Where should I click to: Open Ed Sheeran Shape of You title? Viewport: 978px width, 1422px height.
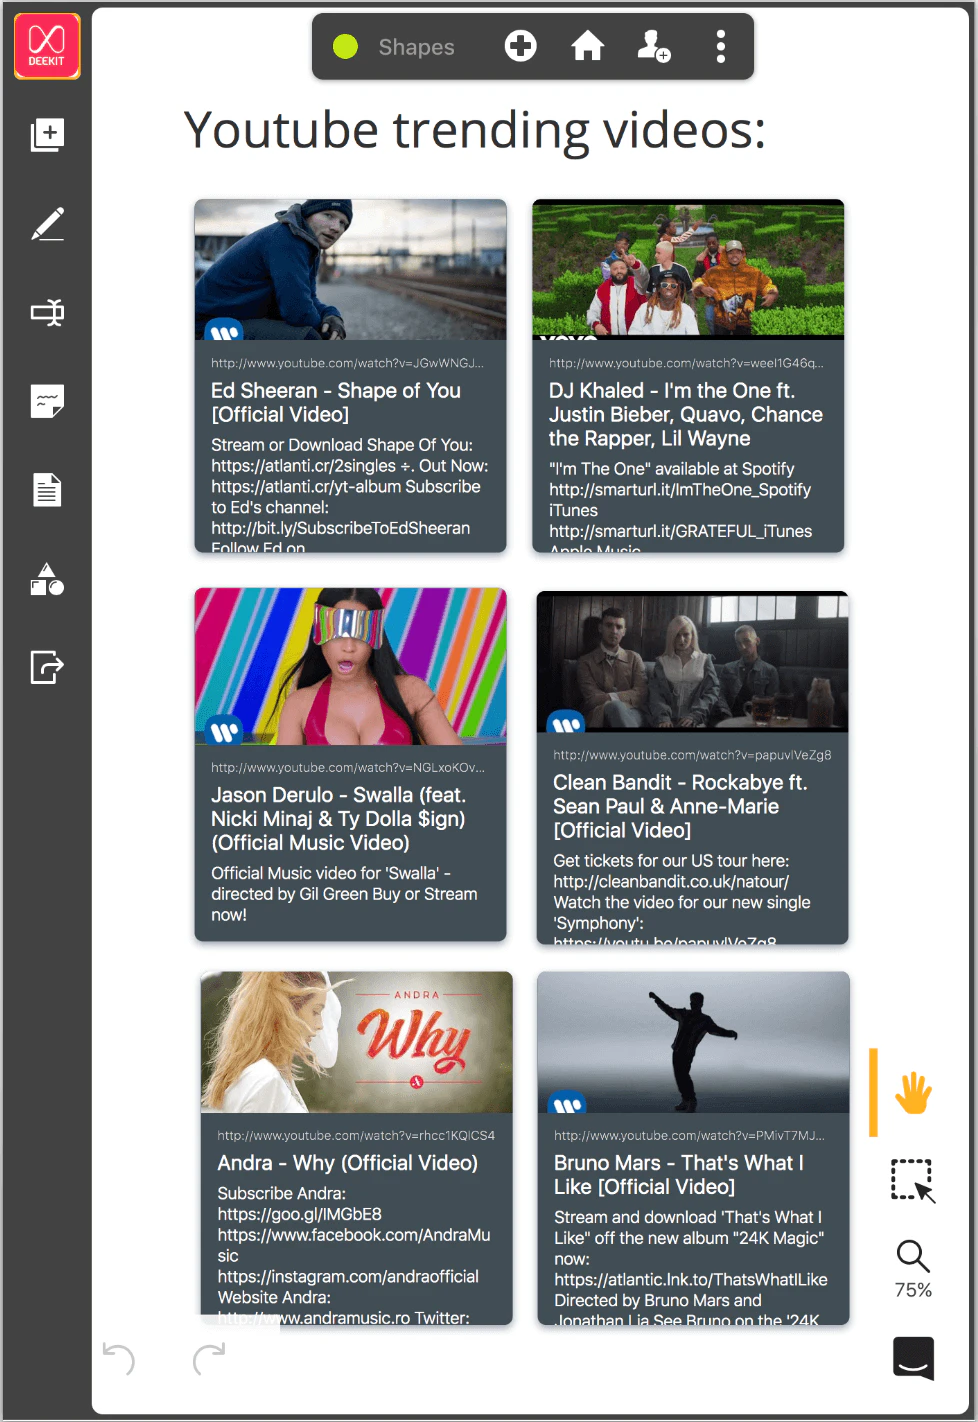tap(336, 402)
